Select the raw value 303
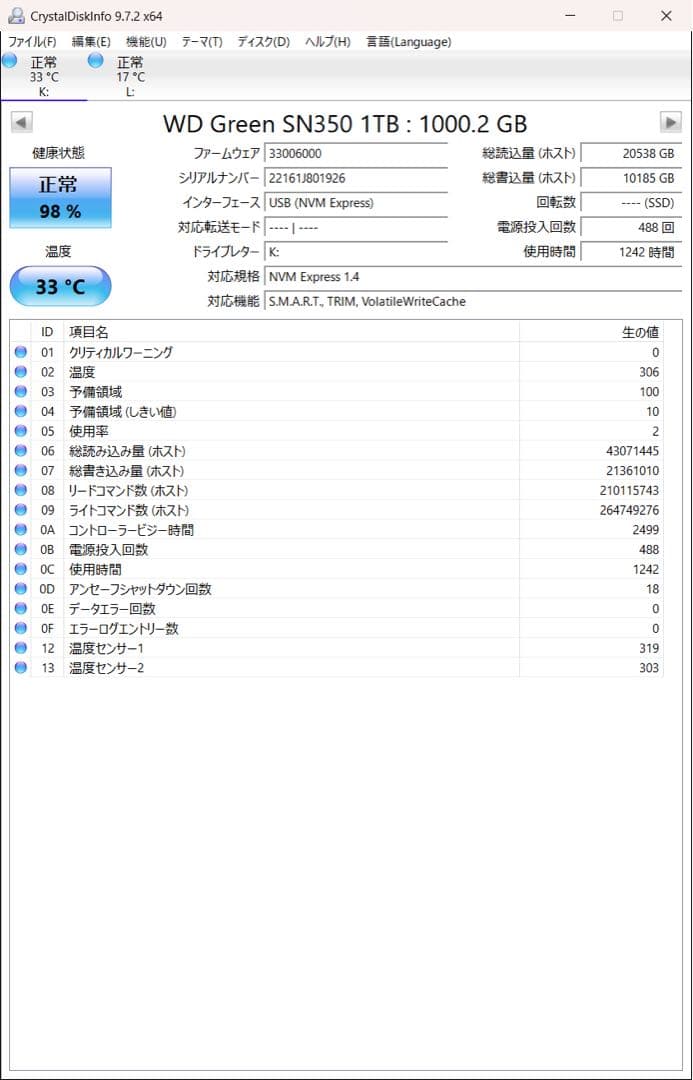The width and height of the screenshot is (693, 1080). tap(648, 668)
